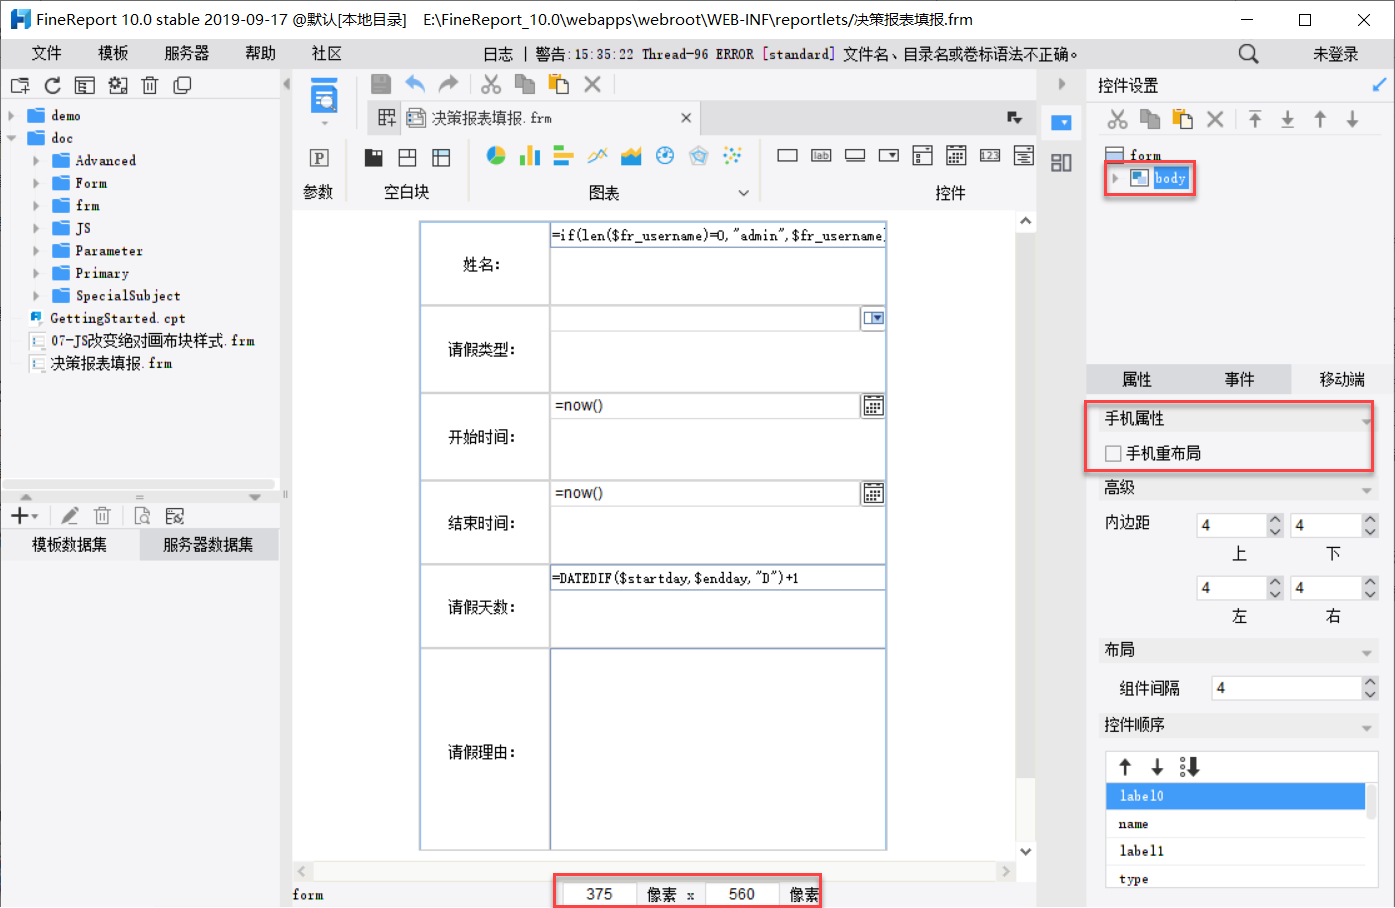Insert a line chart

point(597,155)
